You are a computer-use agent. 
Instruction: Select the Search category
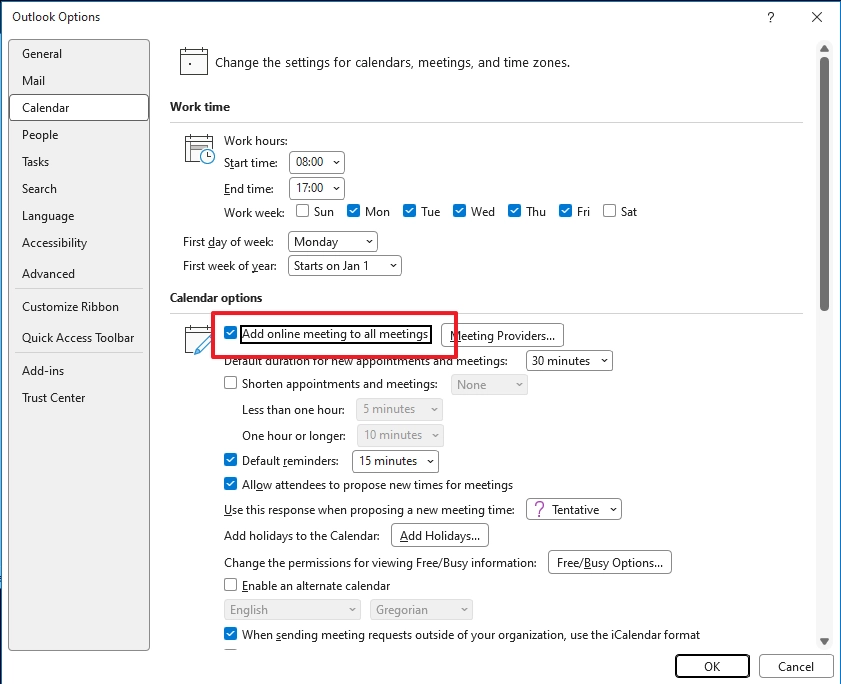tap(79, 189)
